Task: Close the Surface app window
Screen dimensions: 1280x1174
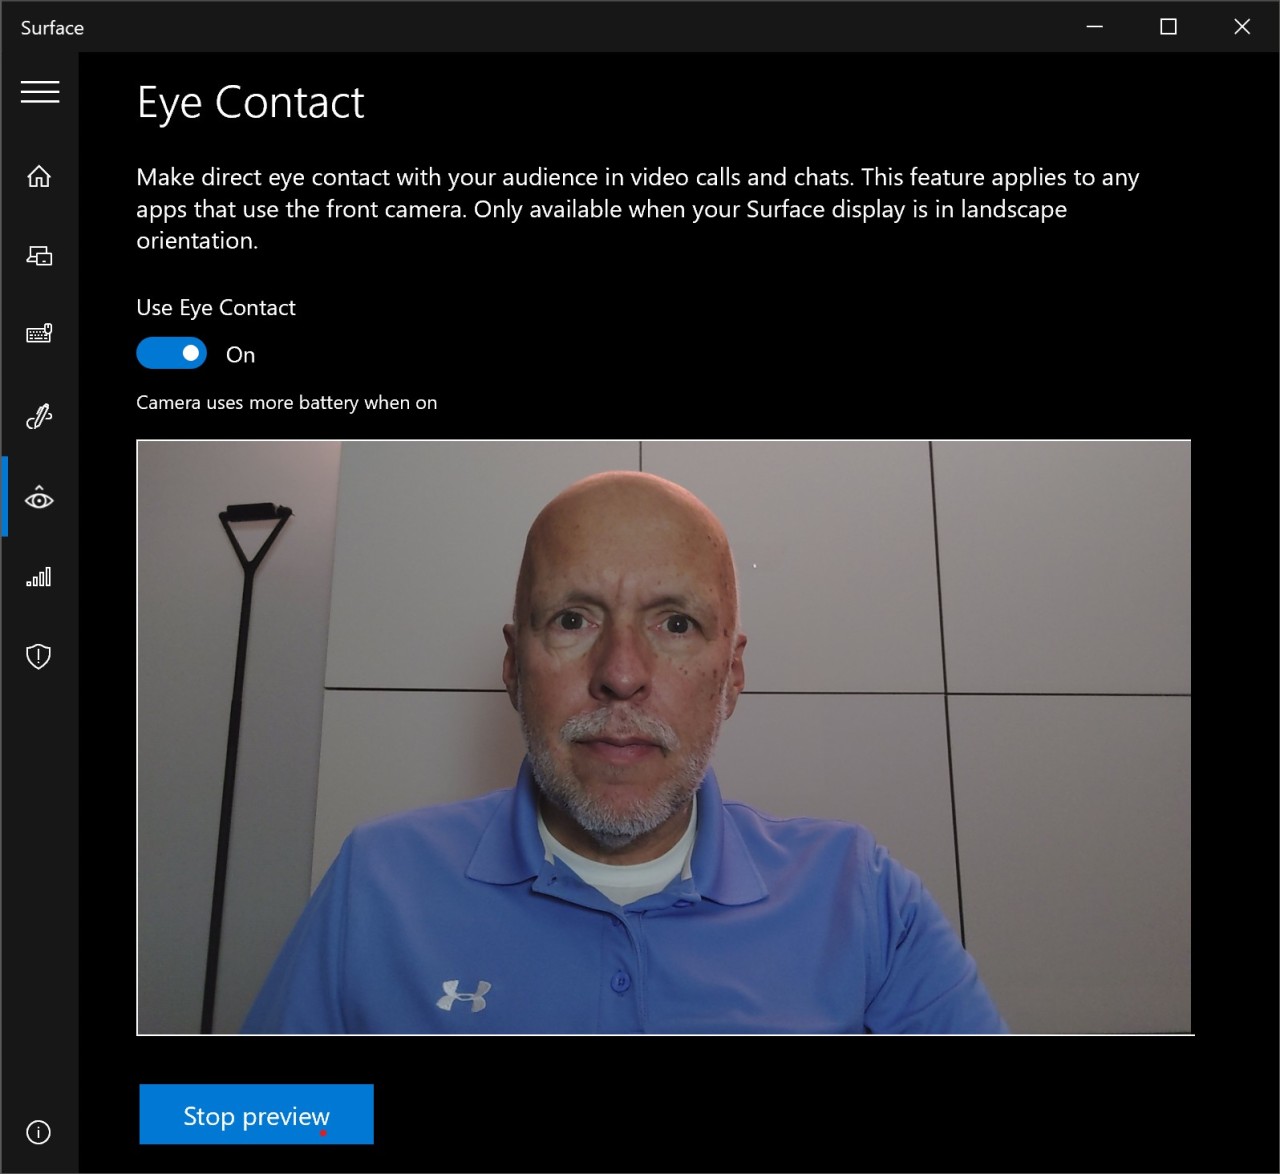Action: 1242,27
